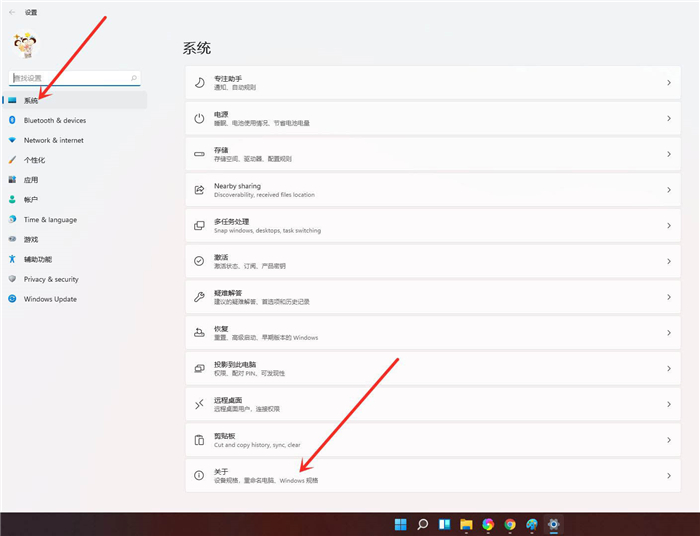Select Time & language in the sidebar

pyautogui.click(x=50, y=220)
